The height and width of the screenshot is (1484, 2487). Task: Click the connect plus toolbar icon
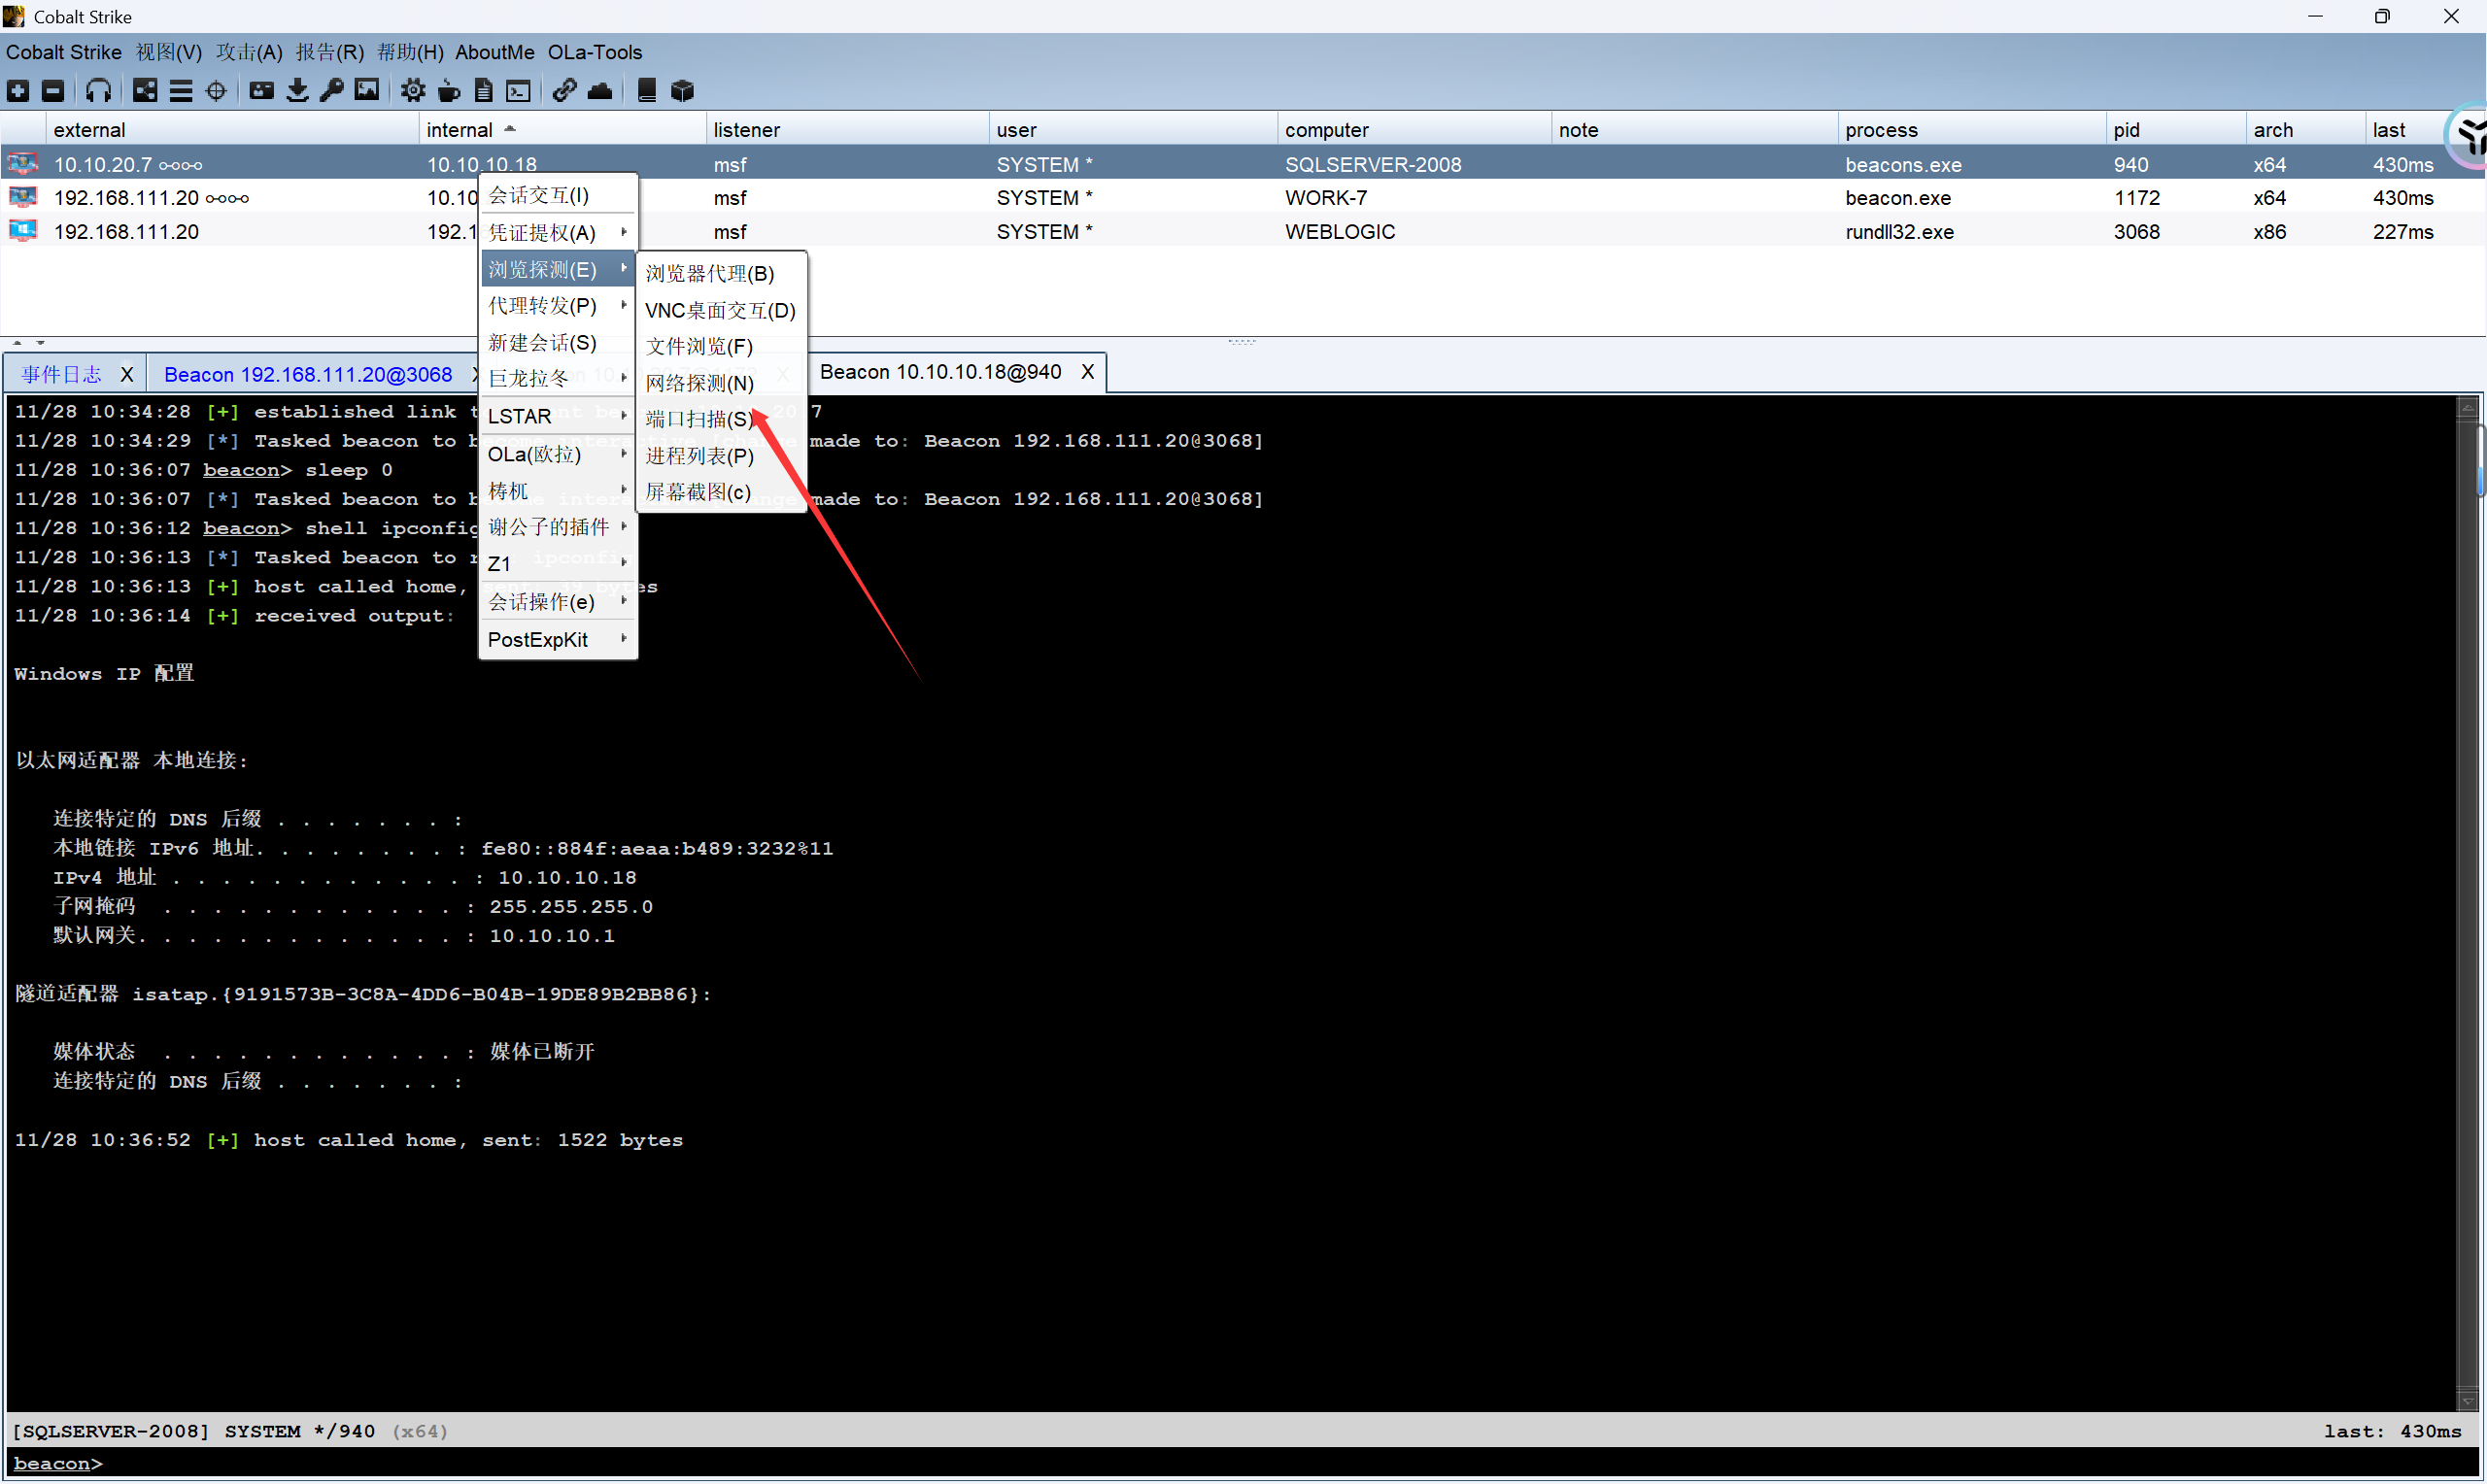point(18,91)
